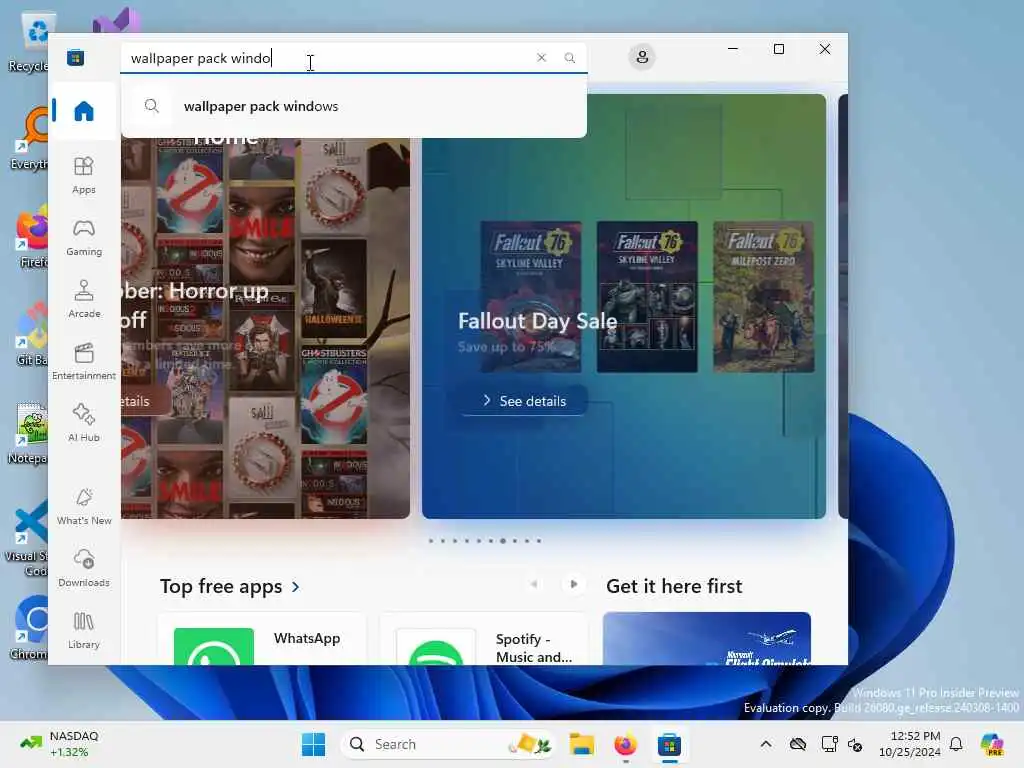Click the cloud sync tray icon
The image size is (1024, 768).
coord(797,744)
